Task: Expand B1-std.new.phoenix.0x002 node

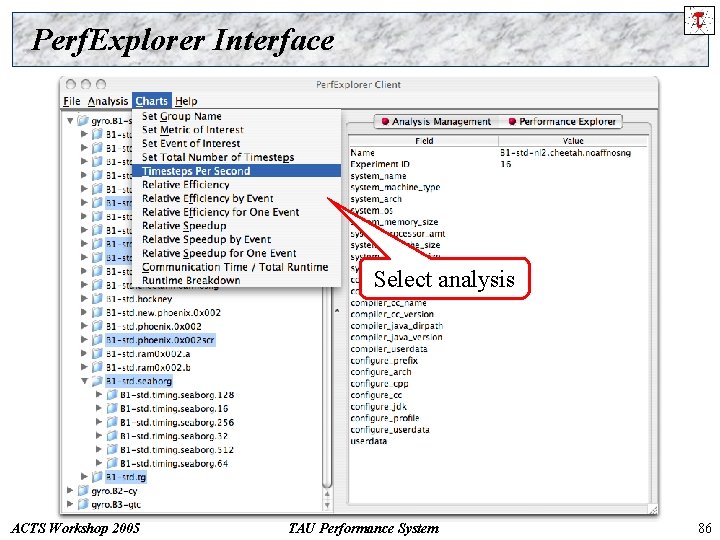Action: point(84,312)
